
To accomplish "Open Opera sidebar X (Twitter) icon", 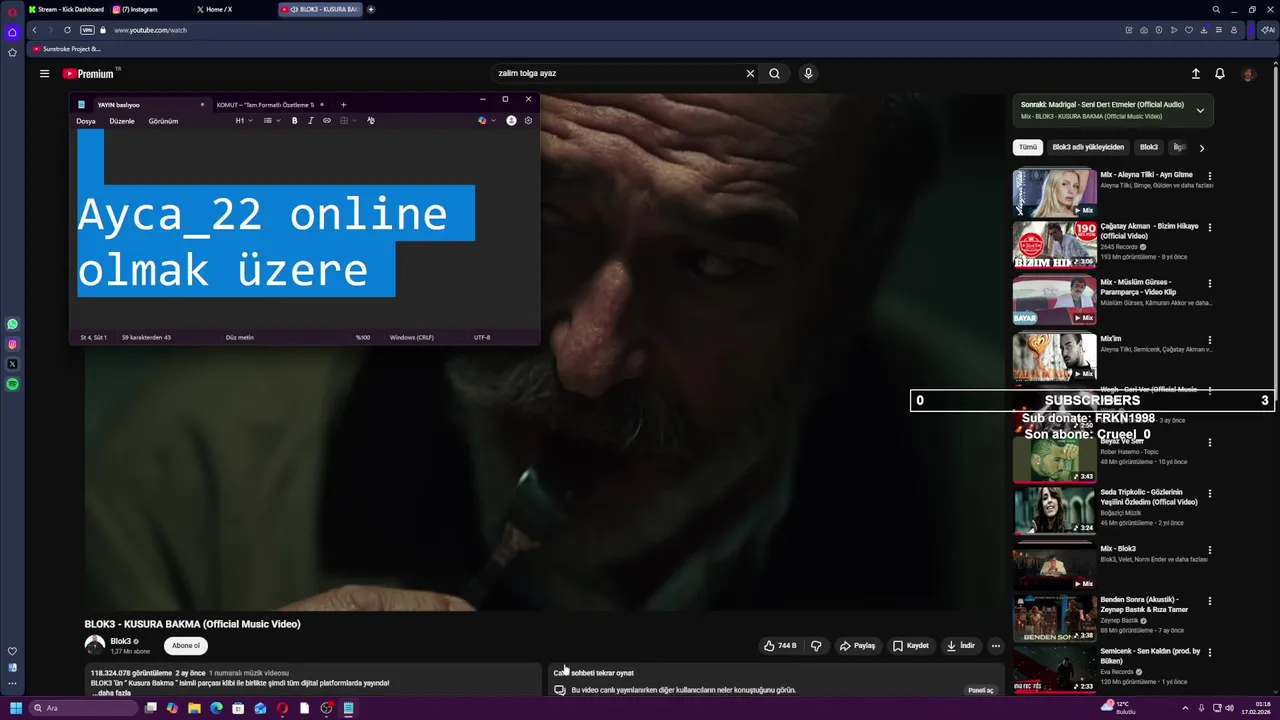I will click(12, 364).
